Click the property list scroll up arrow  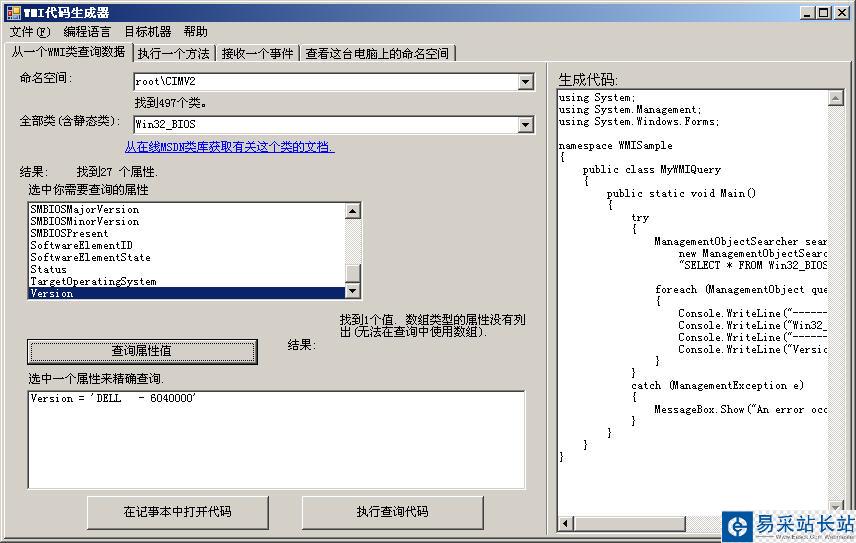coord(353,211)
